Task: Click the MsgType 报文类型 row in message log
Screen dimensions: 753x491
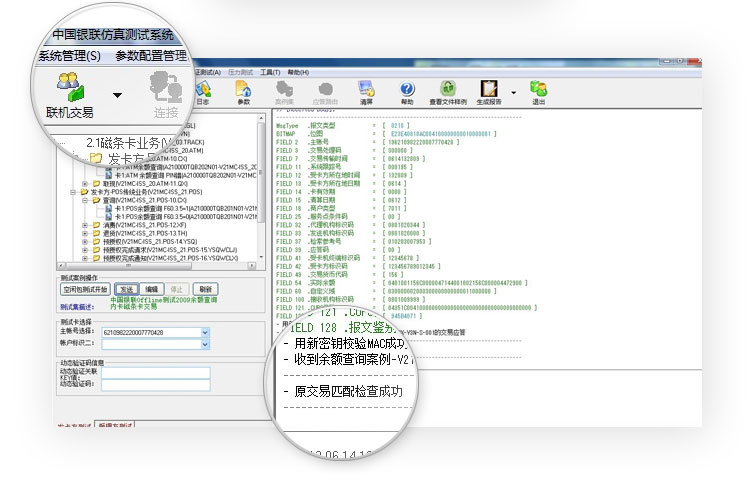Action: tap(343, 126)
